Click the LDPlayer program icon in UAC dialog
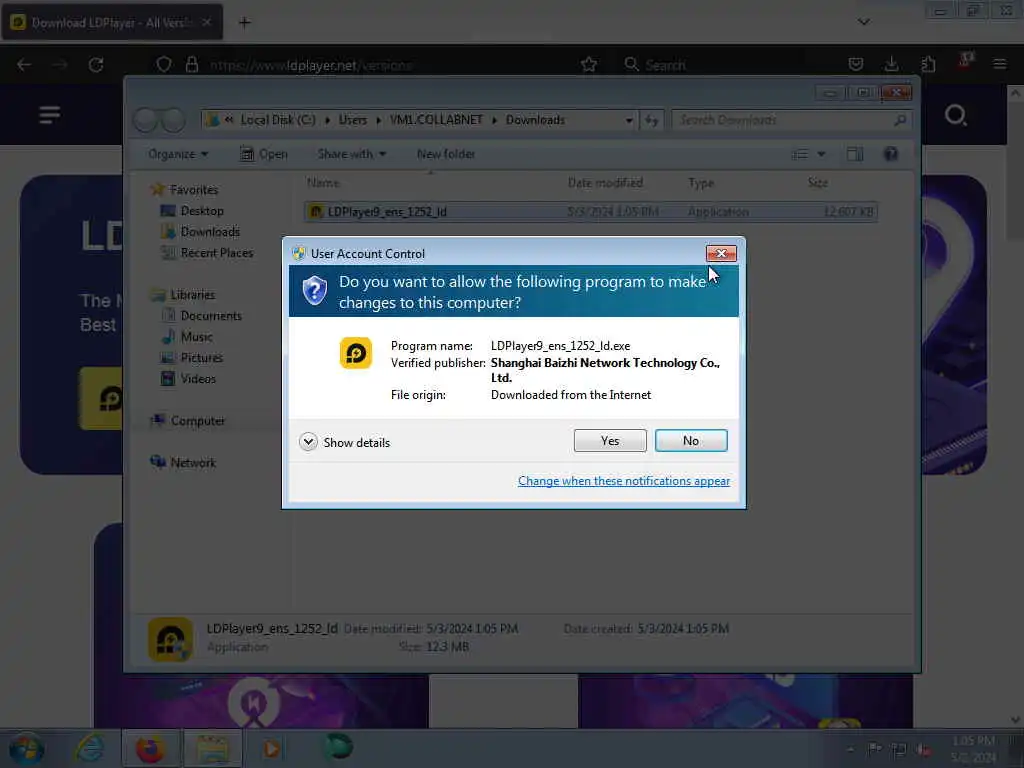The image size is (1024, 768). (x=356, y=353)
